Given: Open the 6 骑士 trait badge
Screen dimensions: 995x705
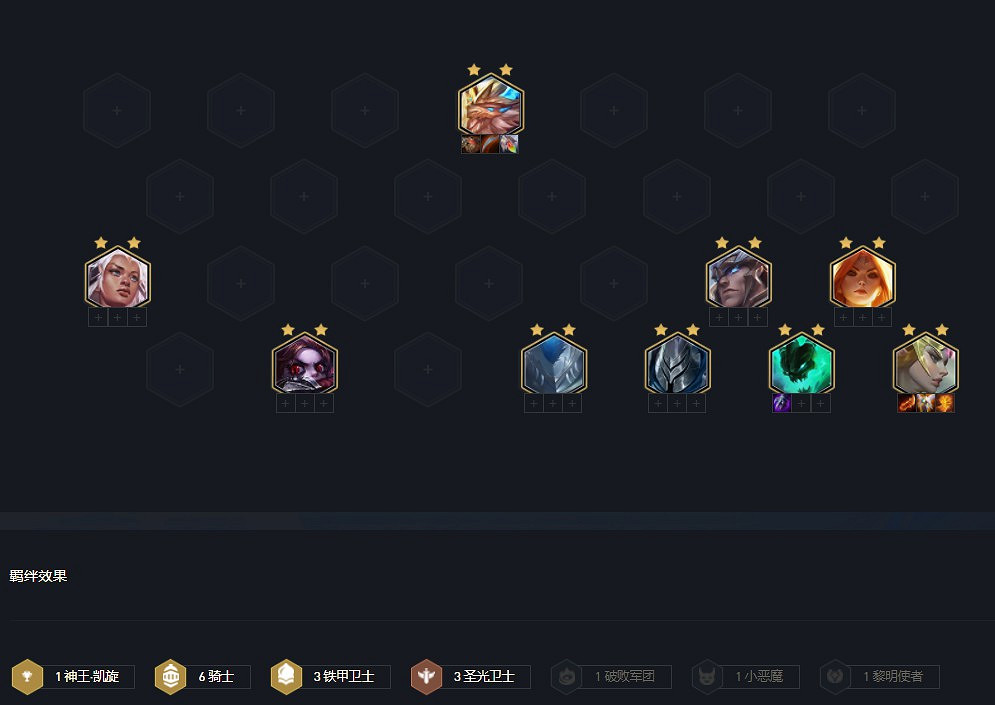Looking at the screenshot, I should click(203, 676).
